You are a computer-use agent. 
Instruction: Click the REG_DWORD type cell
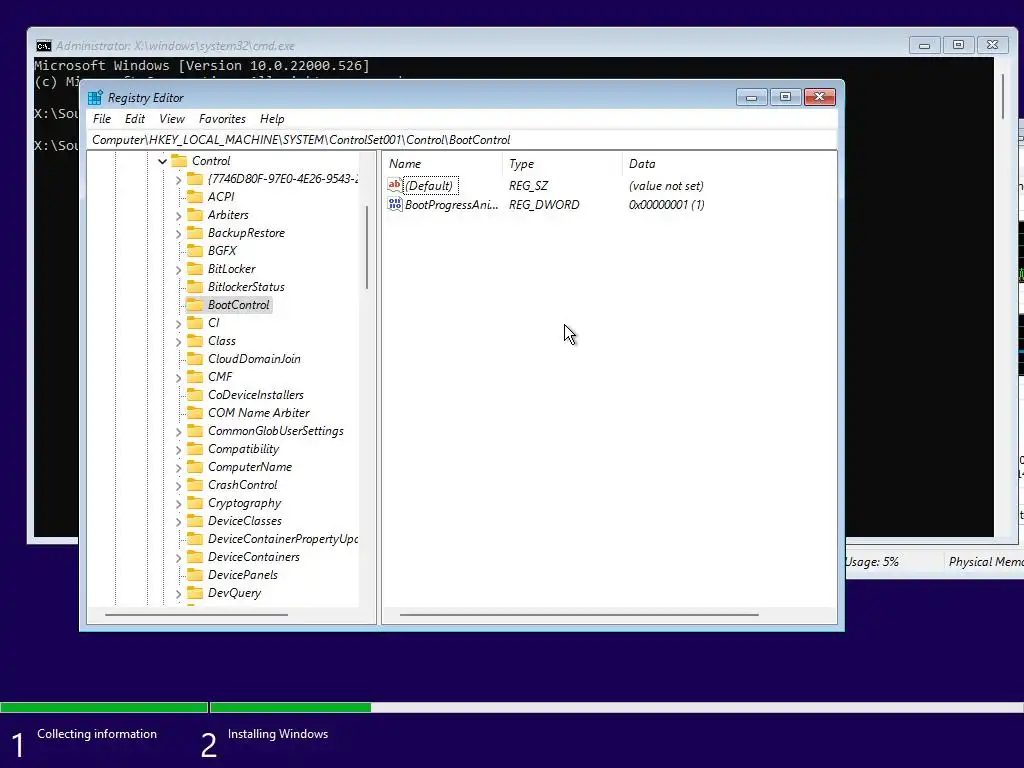coord(544,204)
